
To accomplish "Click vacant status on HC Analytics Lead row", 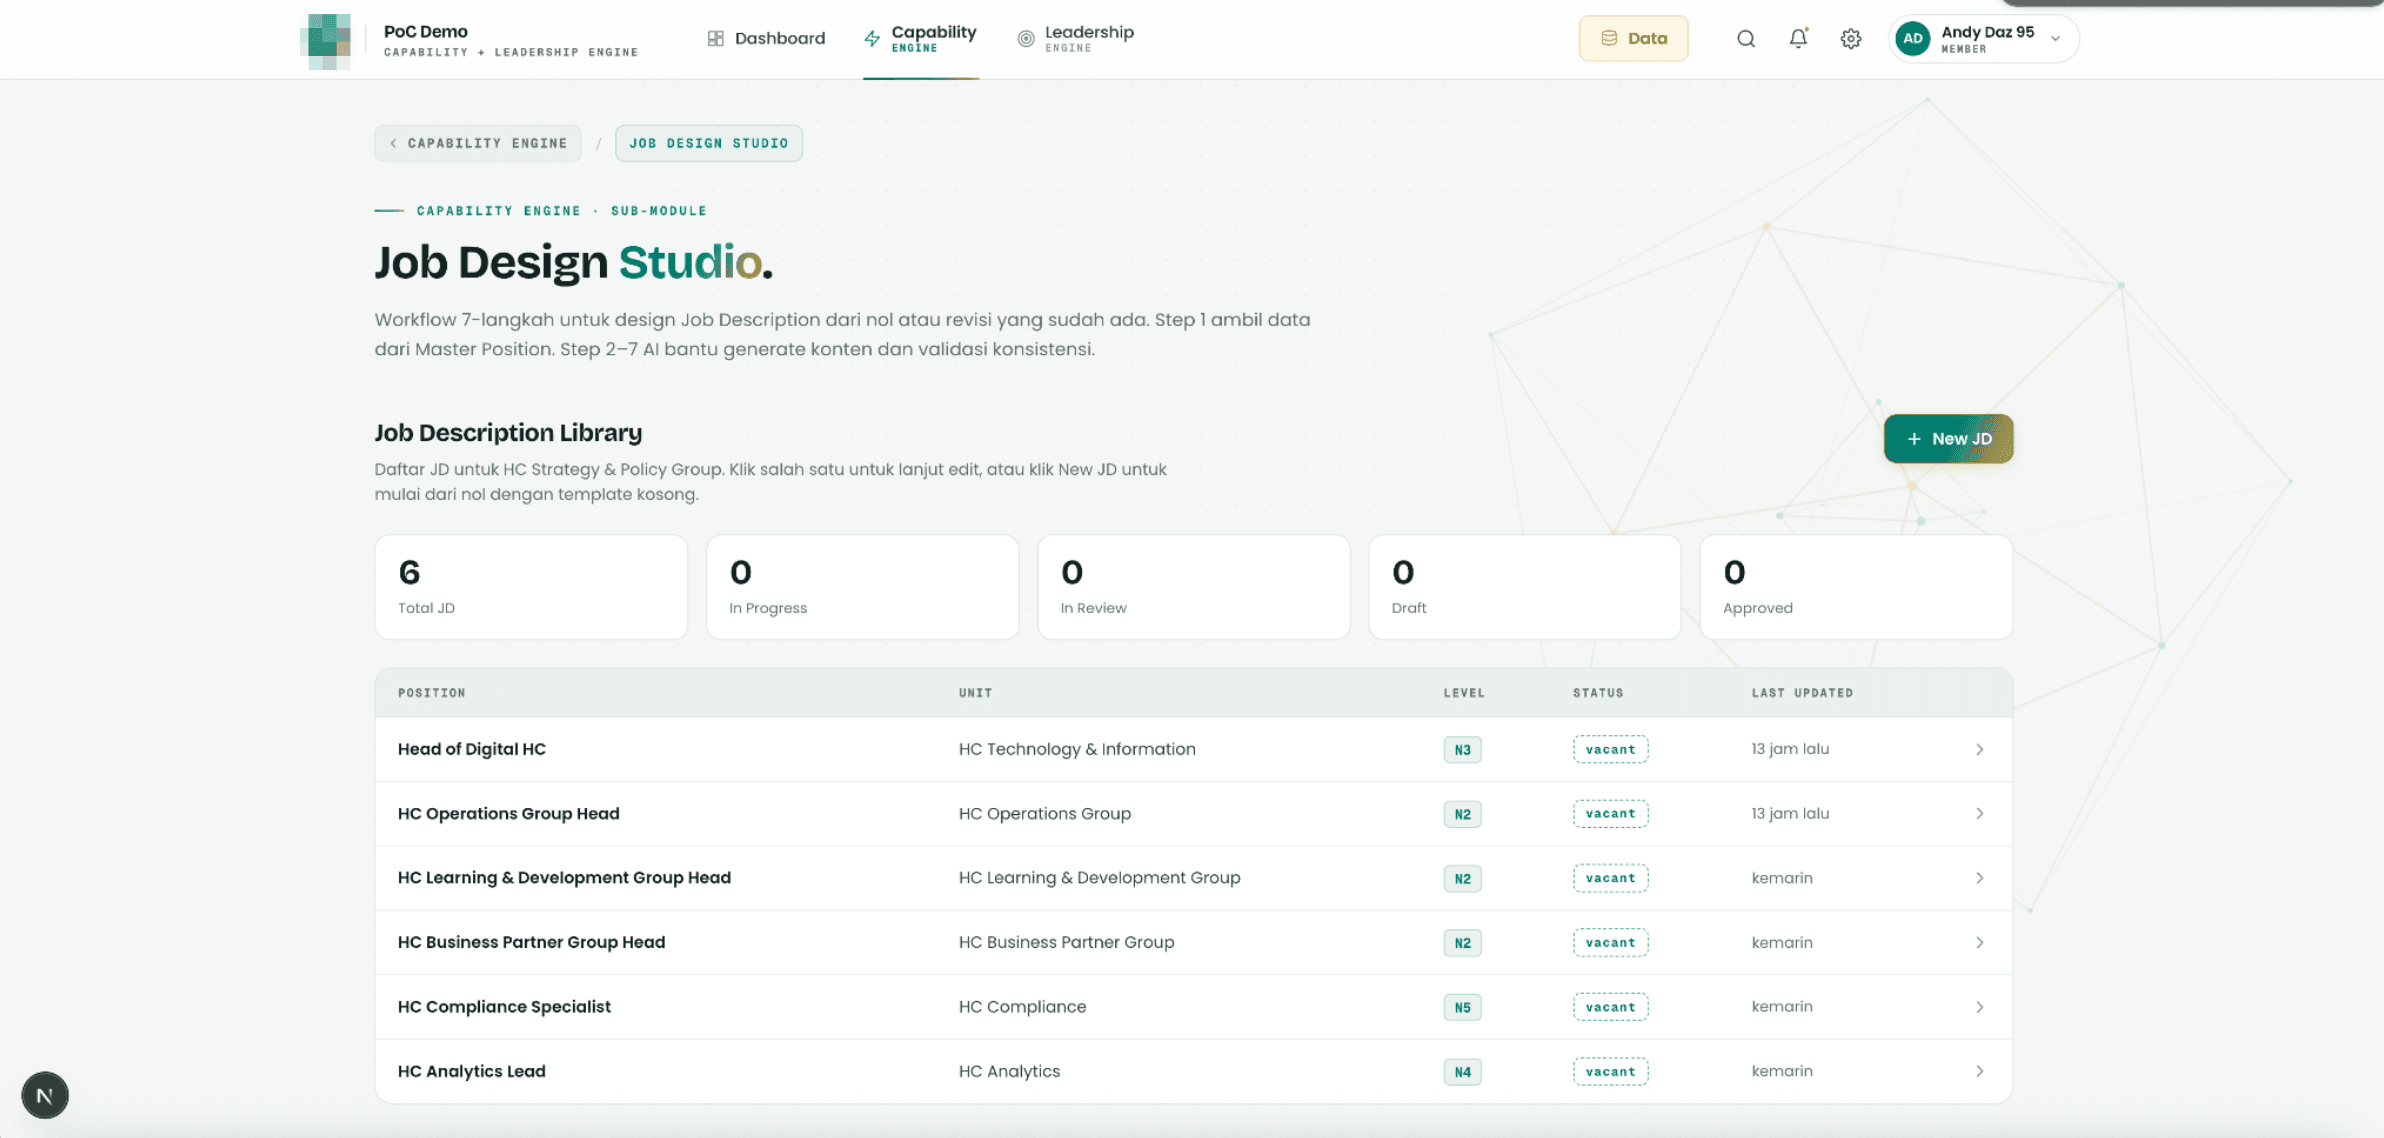I will [x=1611, y=1072].
